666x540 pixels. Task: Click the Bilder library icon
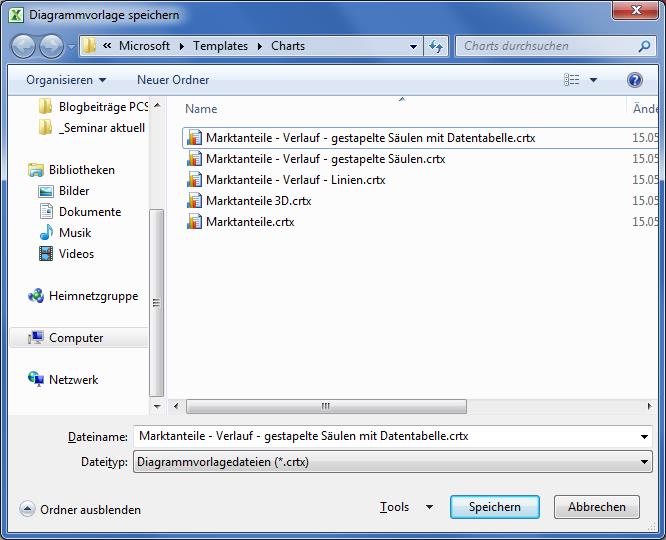46,191
